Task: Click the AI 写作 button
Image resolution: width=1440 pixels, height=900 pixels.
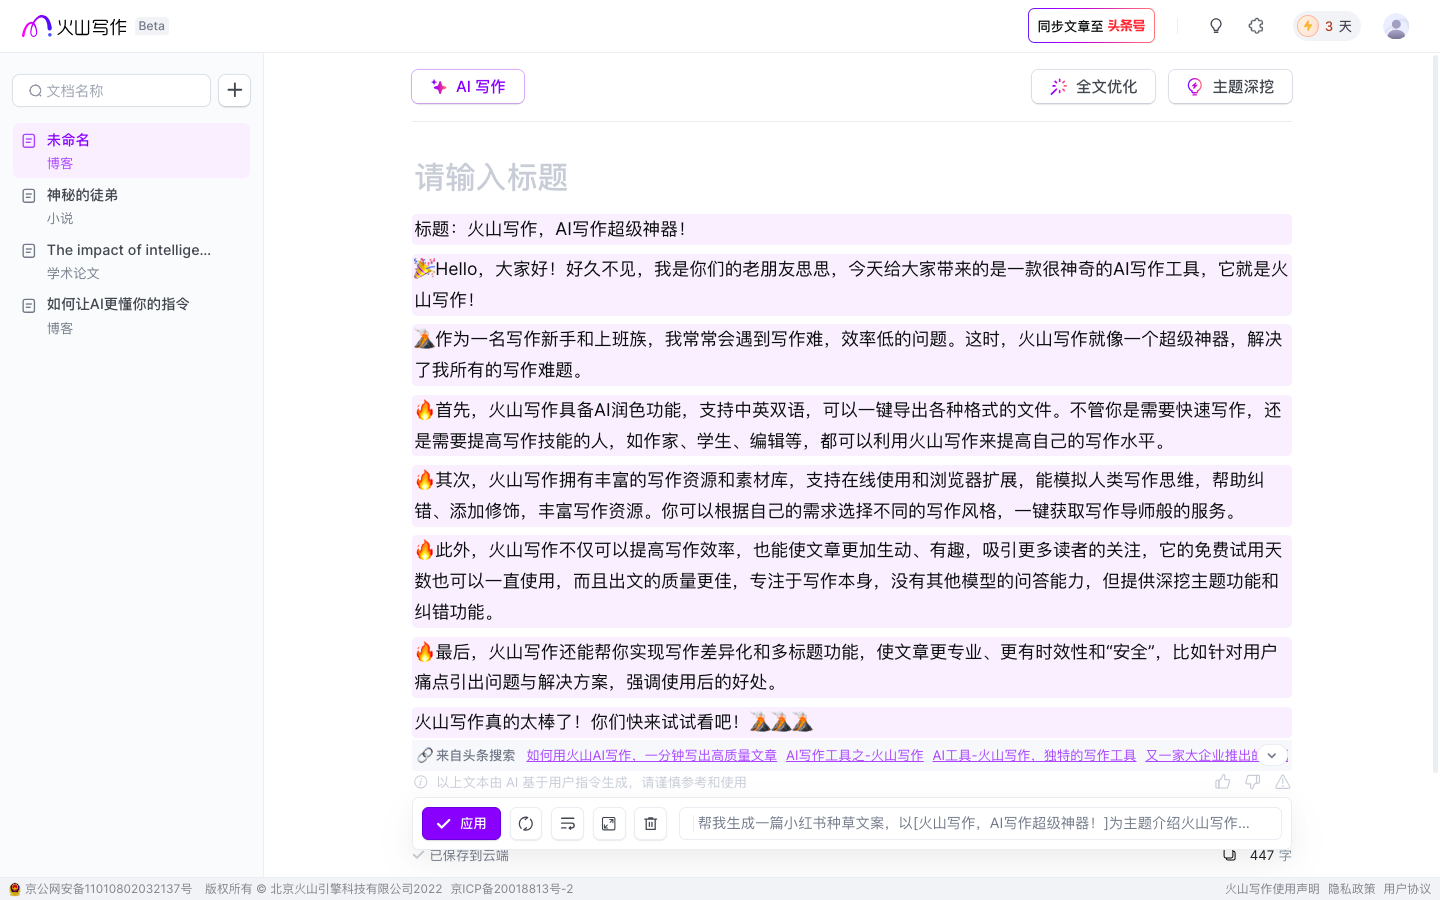Action: (x=468, y=87)
